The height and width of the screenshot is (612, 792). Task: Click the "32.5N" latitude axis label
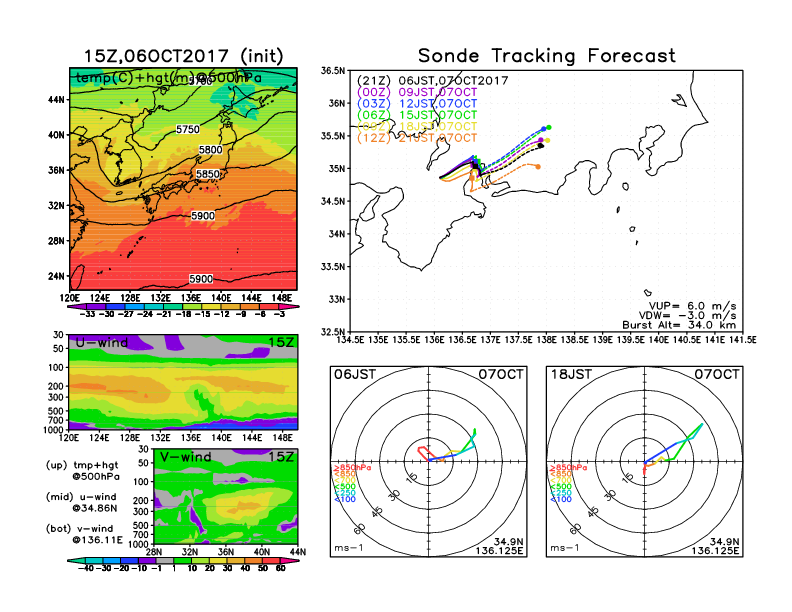(333, 332)
